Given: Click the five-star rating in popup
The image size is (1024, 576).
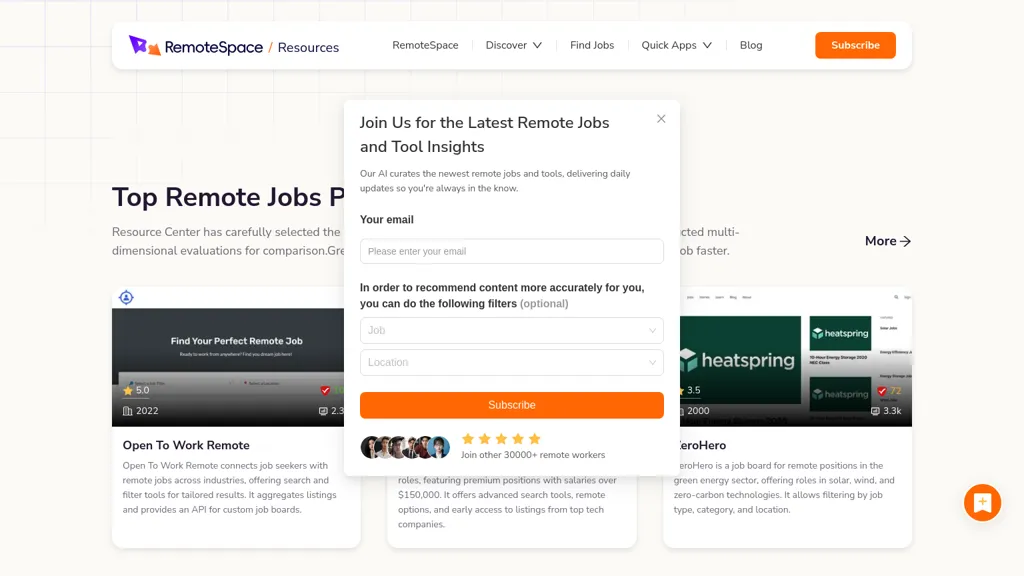Looking at the screenshot, I should coord(501,439).
